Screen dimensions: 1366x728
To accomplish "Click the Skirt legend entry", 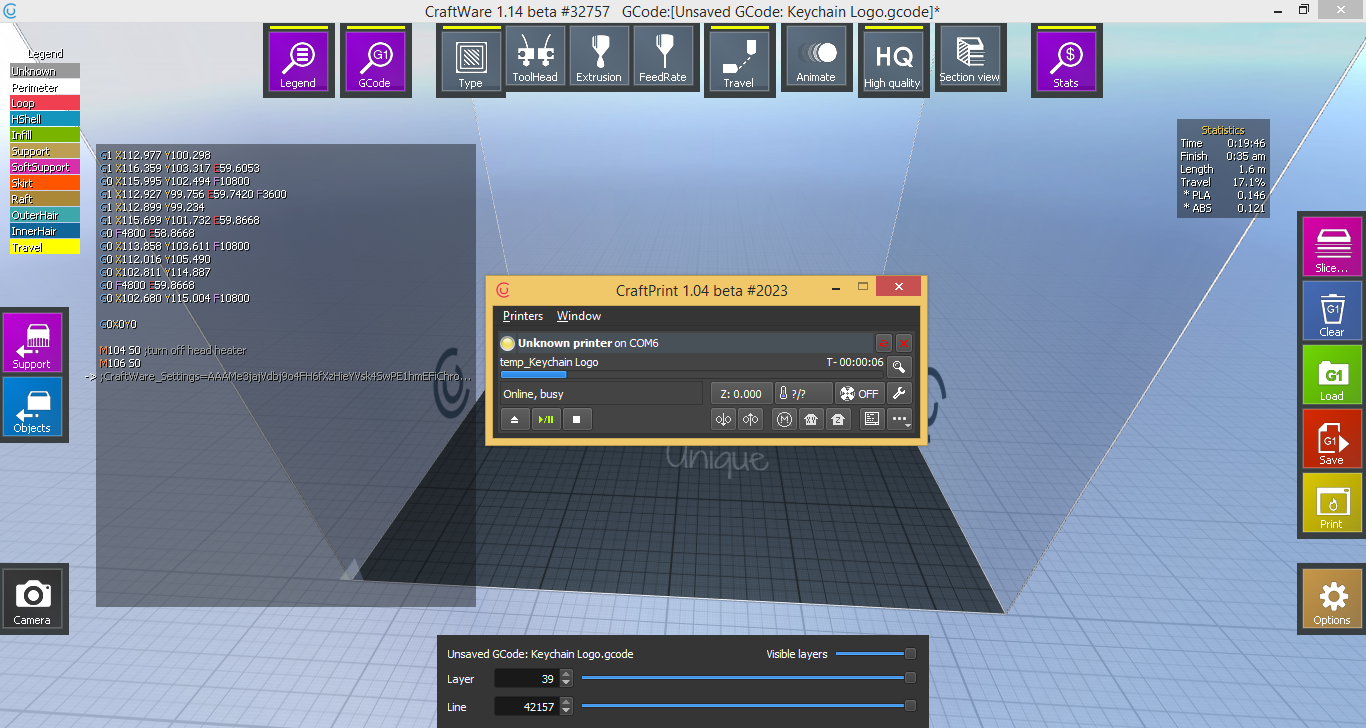I will coord(45,183).
